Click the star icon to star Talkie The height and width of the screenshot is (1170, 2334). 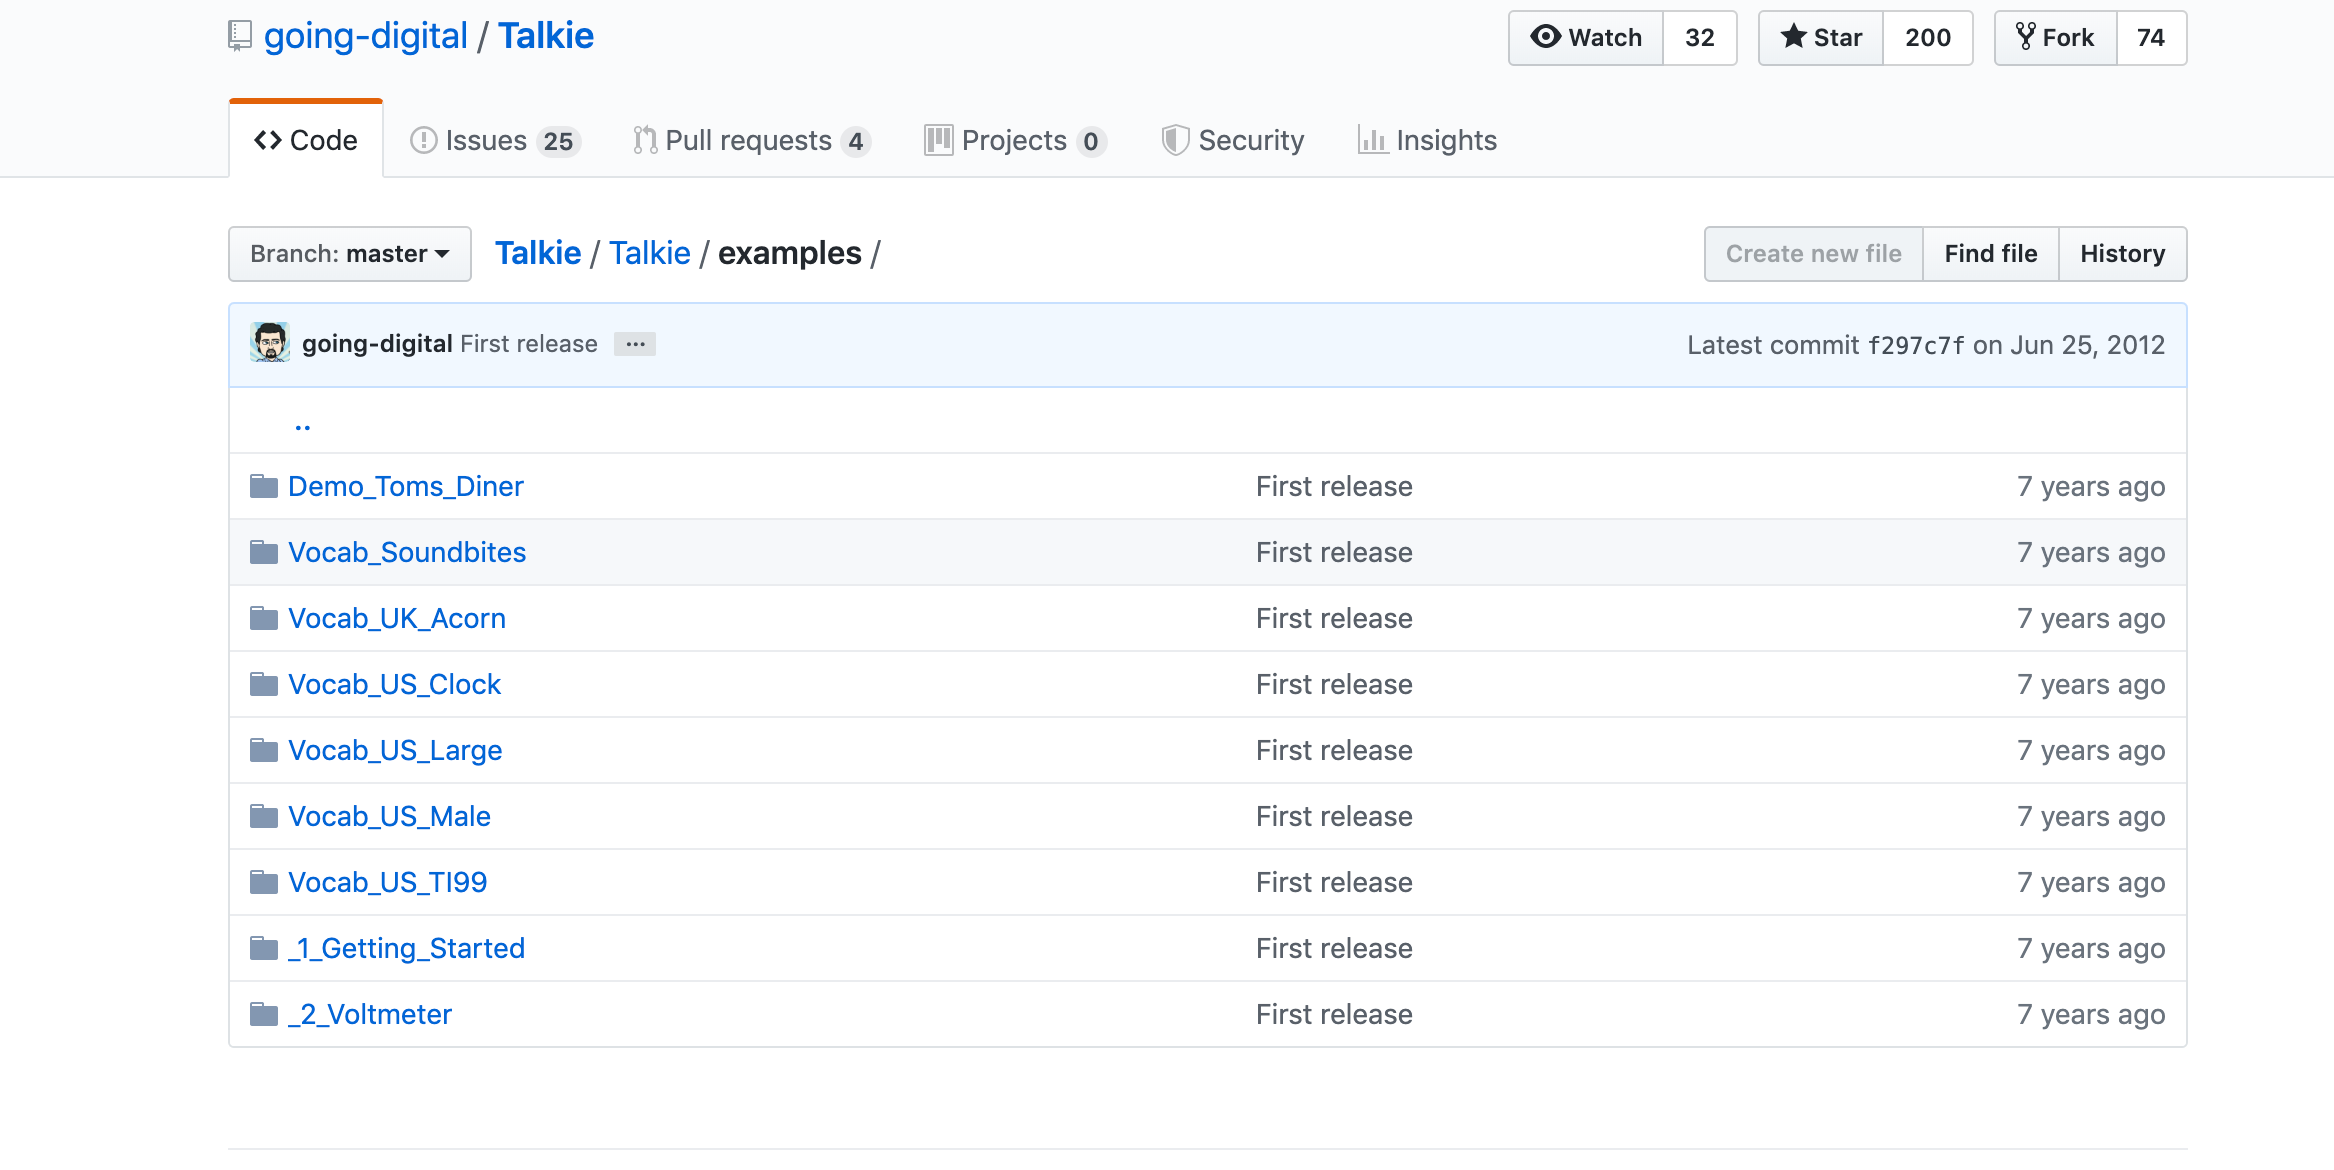pyautogui.click(x=1794, y=37)
